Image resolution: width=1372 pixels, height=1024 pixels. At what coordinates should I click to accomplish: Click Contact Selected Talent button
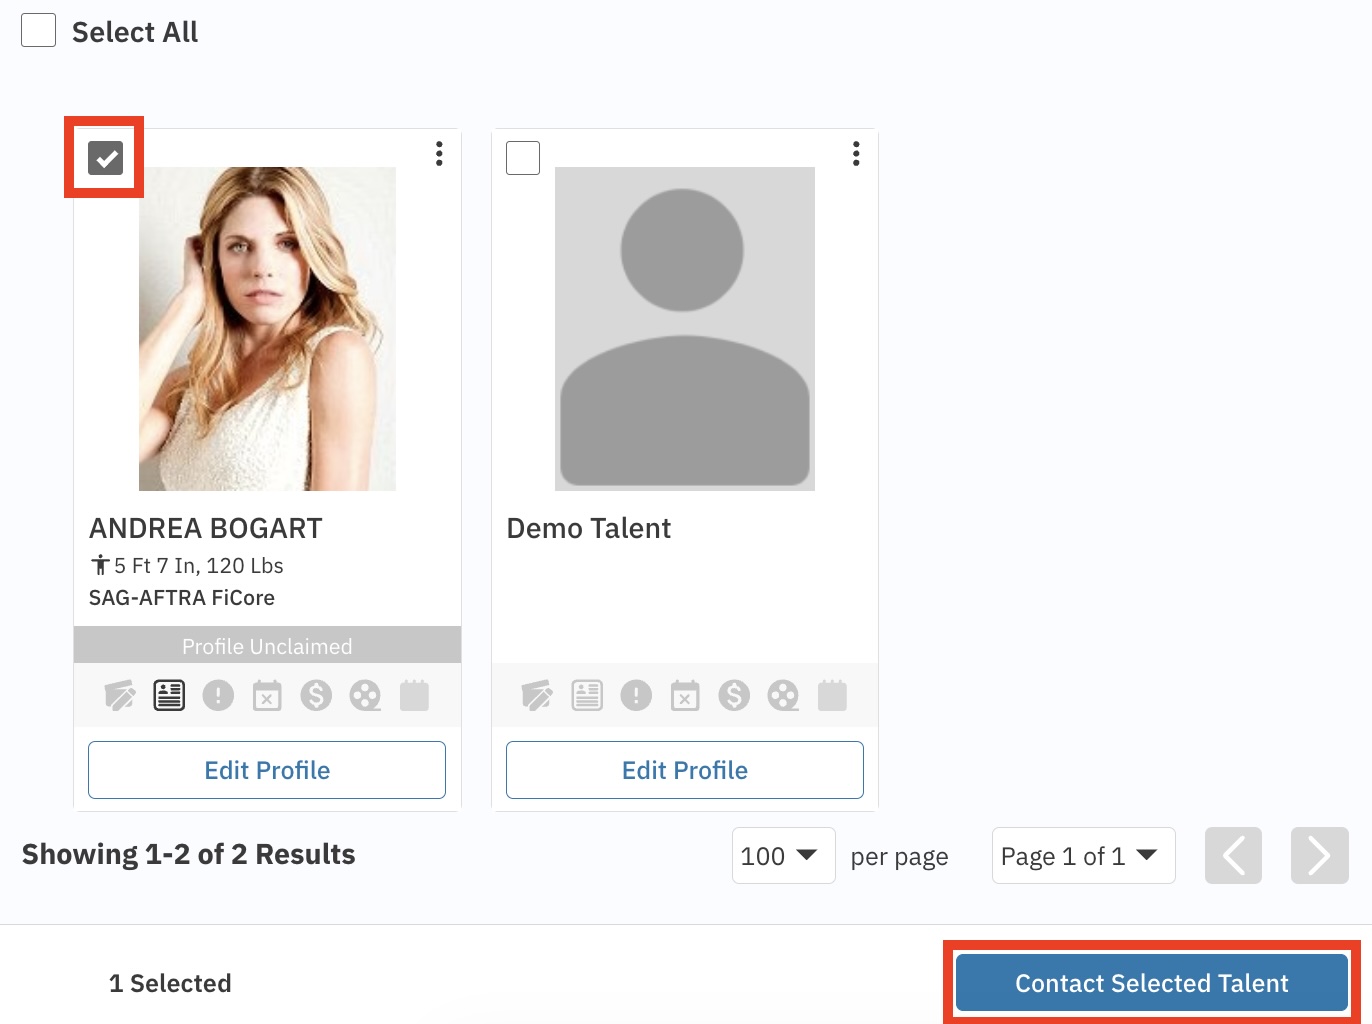tap(1151, 983)
